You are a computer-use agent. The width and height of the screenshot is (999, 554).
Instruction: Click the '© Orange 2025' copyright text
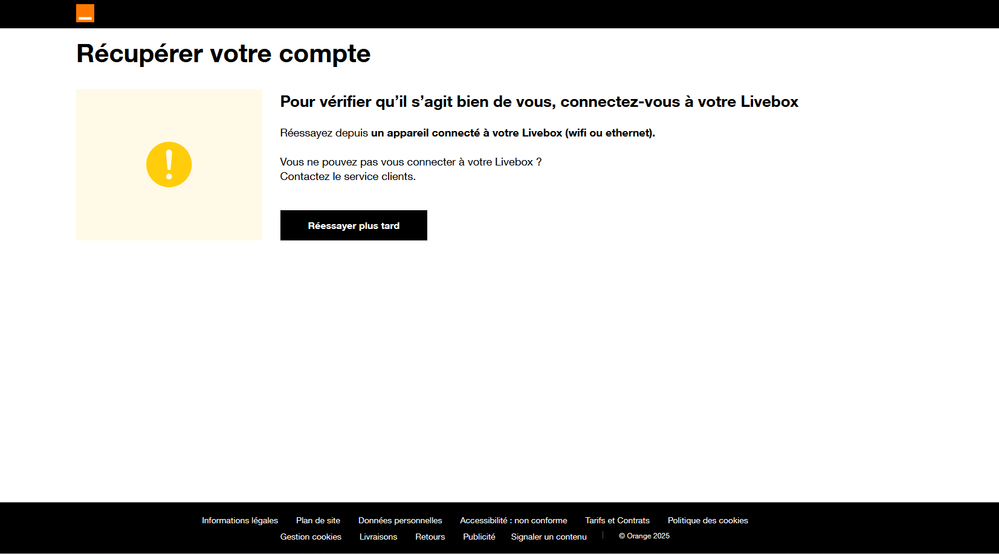point(644,536)
